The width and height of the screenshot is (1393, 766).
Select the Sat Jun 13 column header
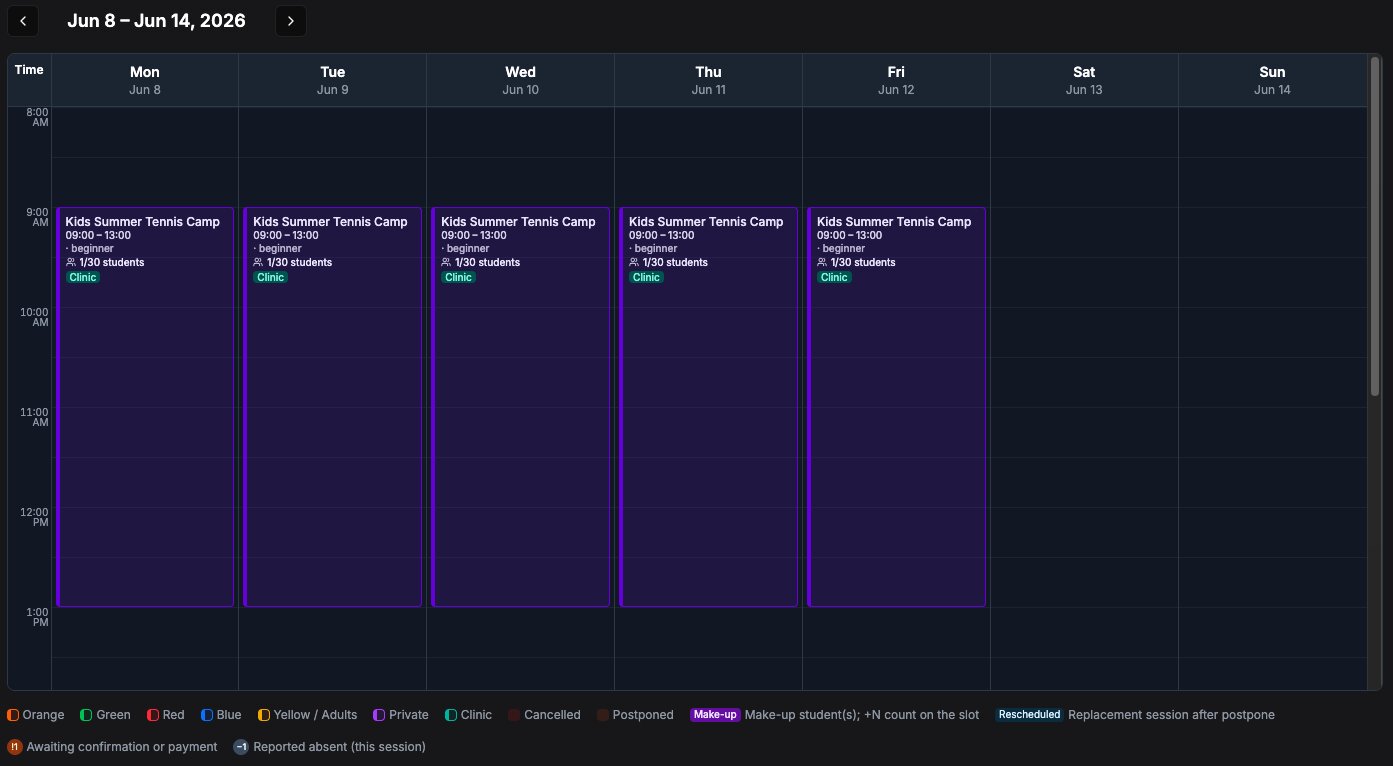(x=1084, y=80)
